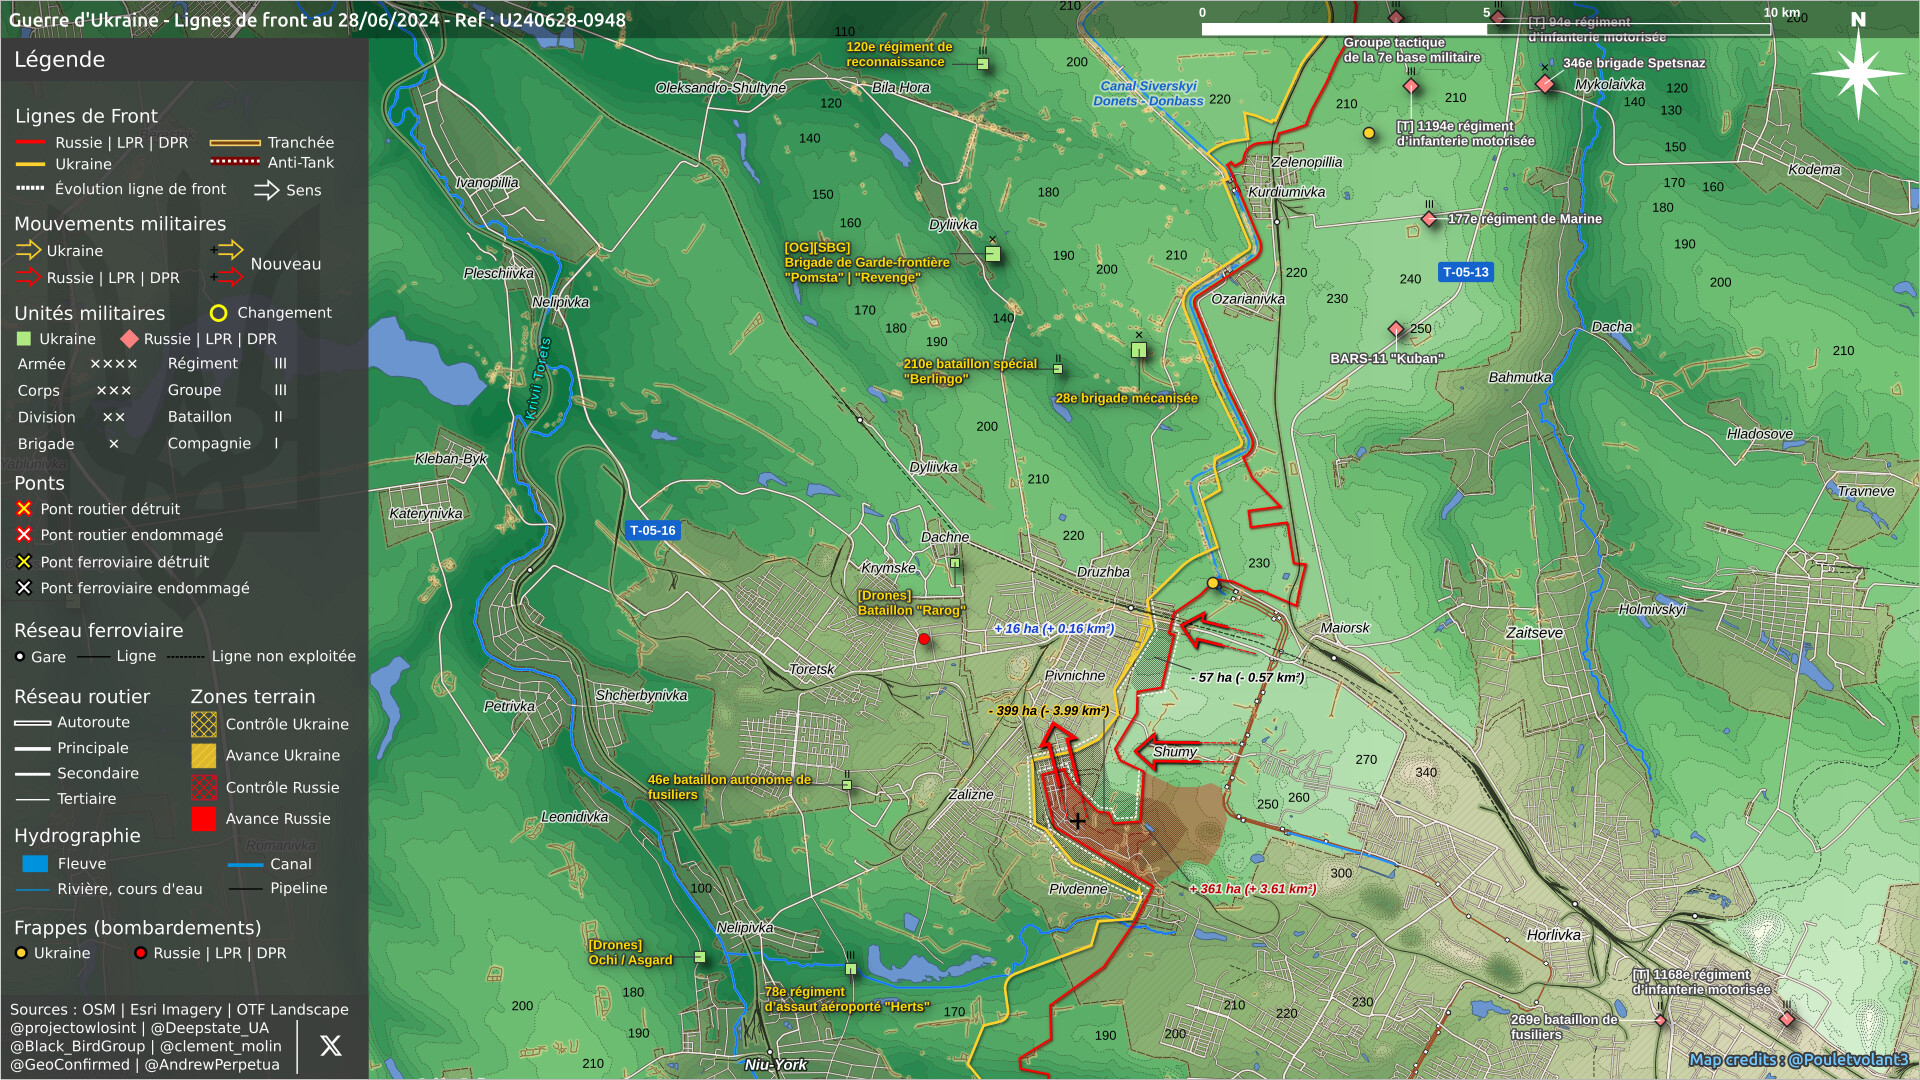Click the Légende panel heading
This screenshot has height=1080, width=1920.
pos(59,60)
